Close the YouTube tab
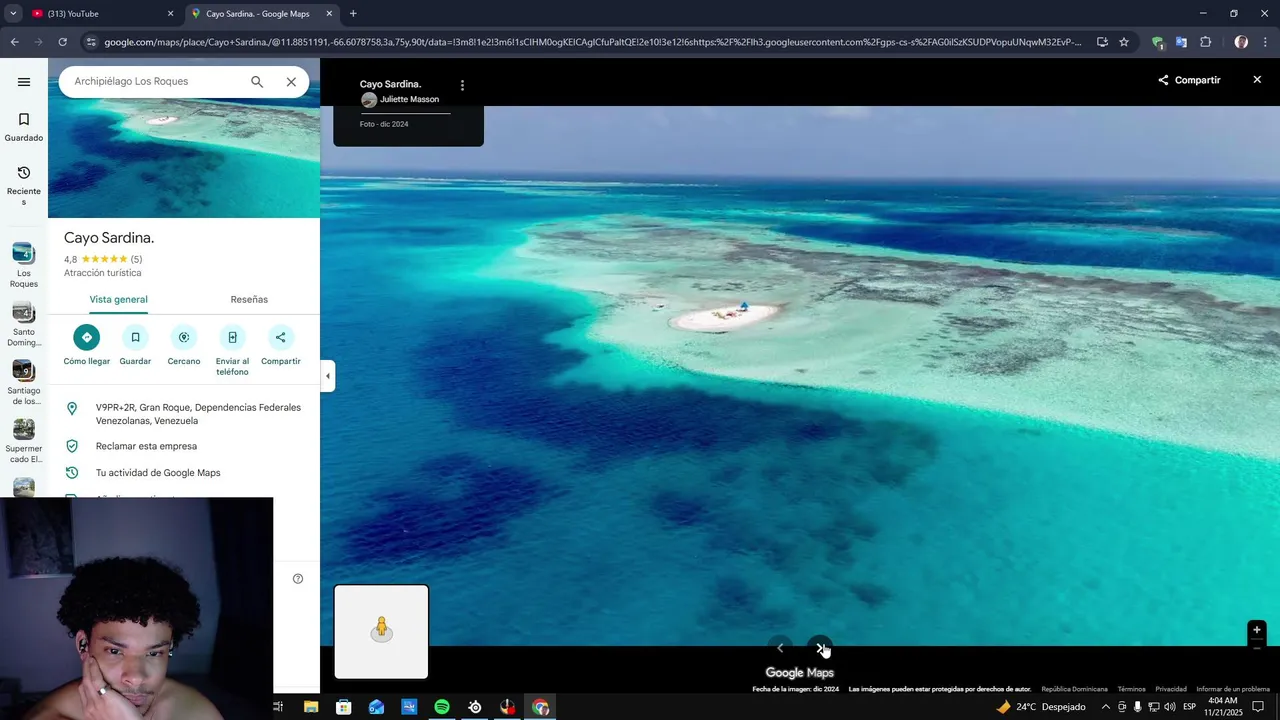The image size is (1280, 720). (x=170, y=14)
